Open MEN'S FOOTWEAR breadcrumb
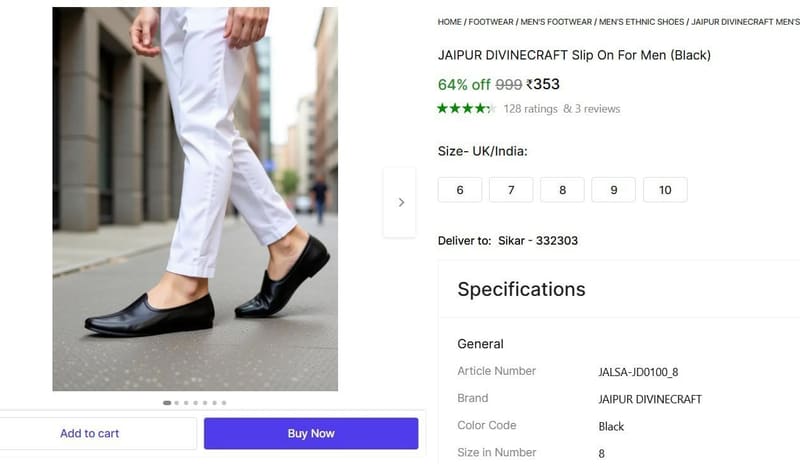The width and height of the screenshot is (800, 464). tap(556, 22)
